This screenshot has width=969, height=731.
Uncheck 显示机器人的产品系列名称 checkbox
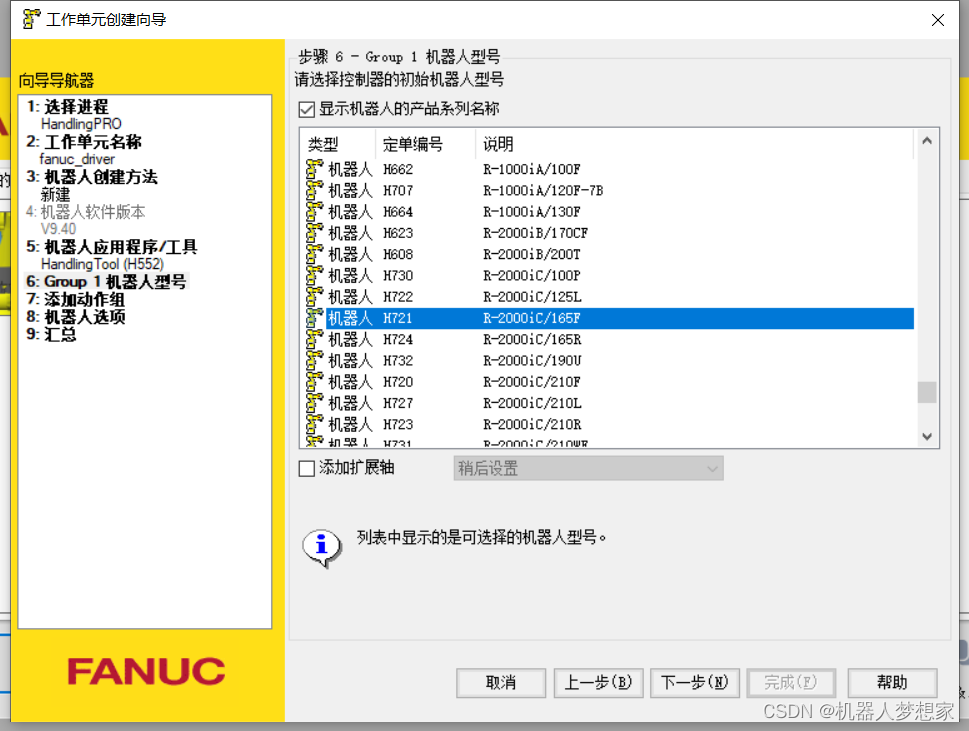click(x=307, y=109)
